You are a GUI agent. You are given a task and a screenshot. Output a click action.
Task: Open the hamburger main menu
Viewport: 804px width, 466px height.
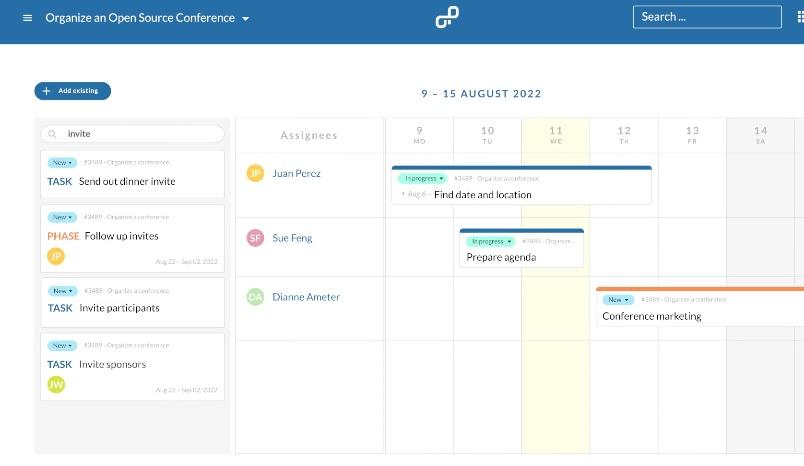click(x=27, y=18)
